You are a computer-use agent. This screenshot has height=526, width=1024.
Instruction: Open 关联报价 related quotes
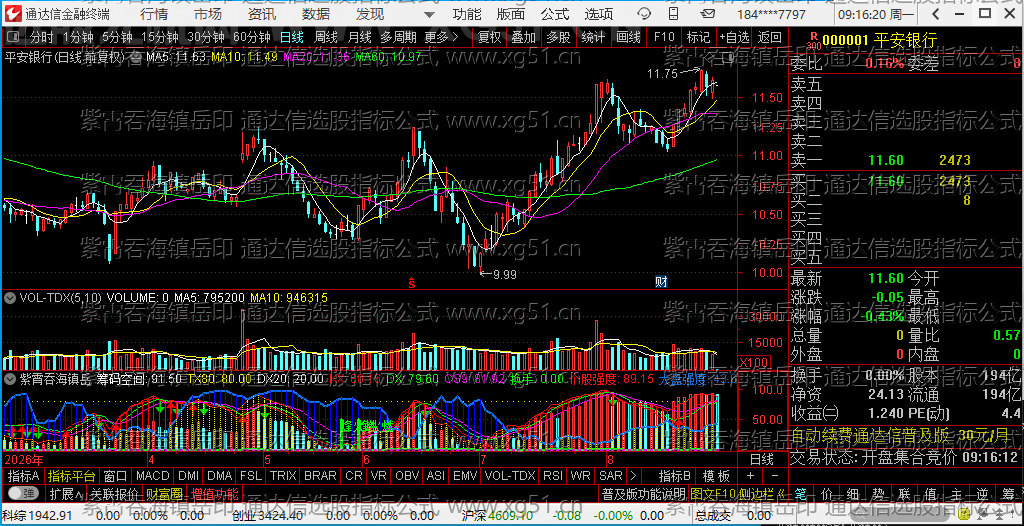[114, 493]
